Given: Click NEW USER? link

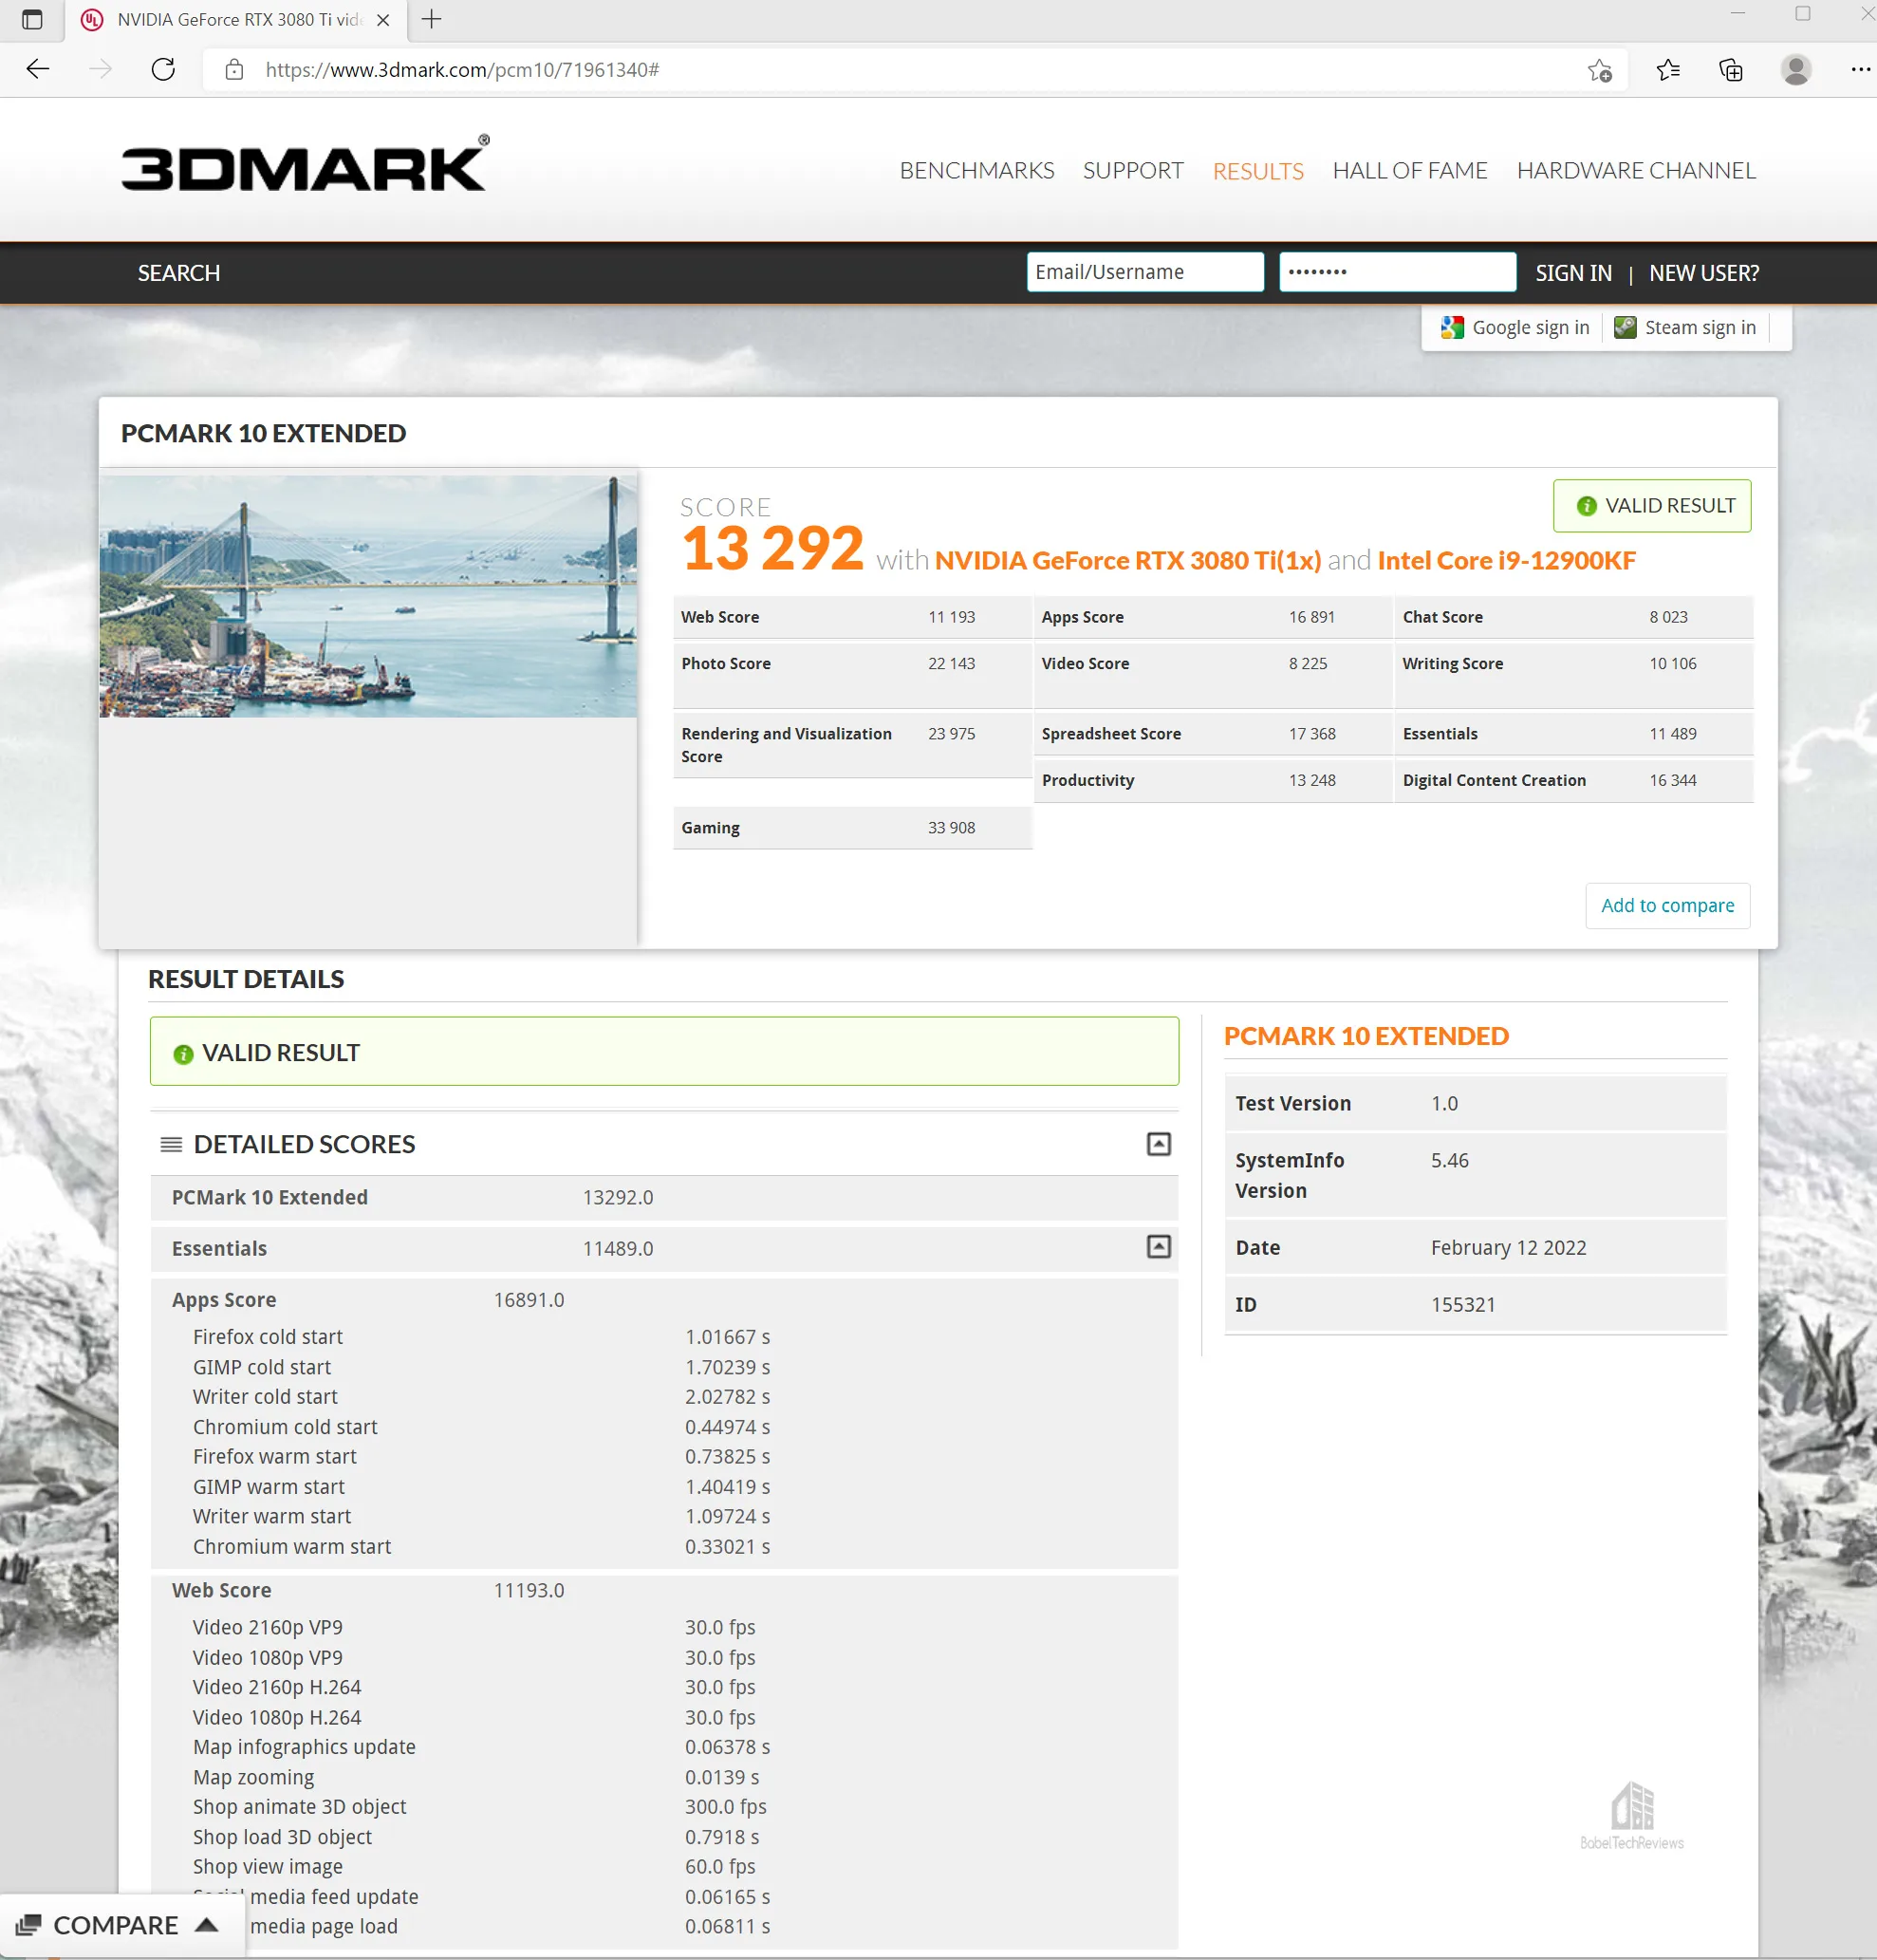Looking at the screenshot, I should (x=1703, y=273).
